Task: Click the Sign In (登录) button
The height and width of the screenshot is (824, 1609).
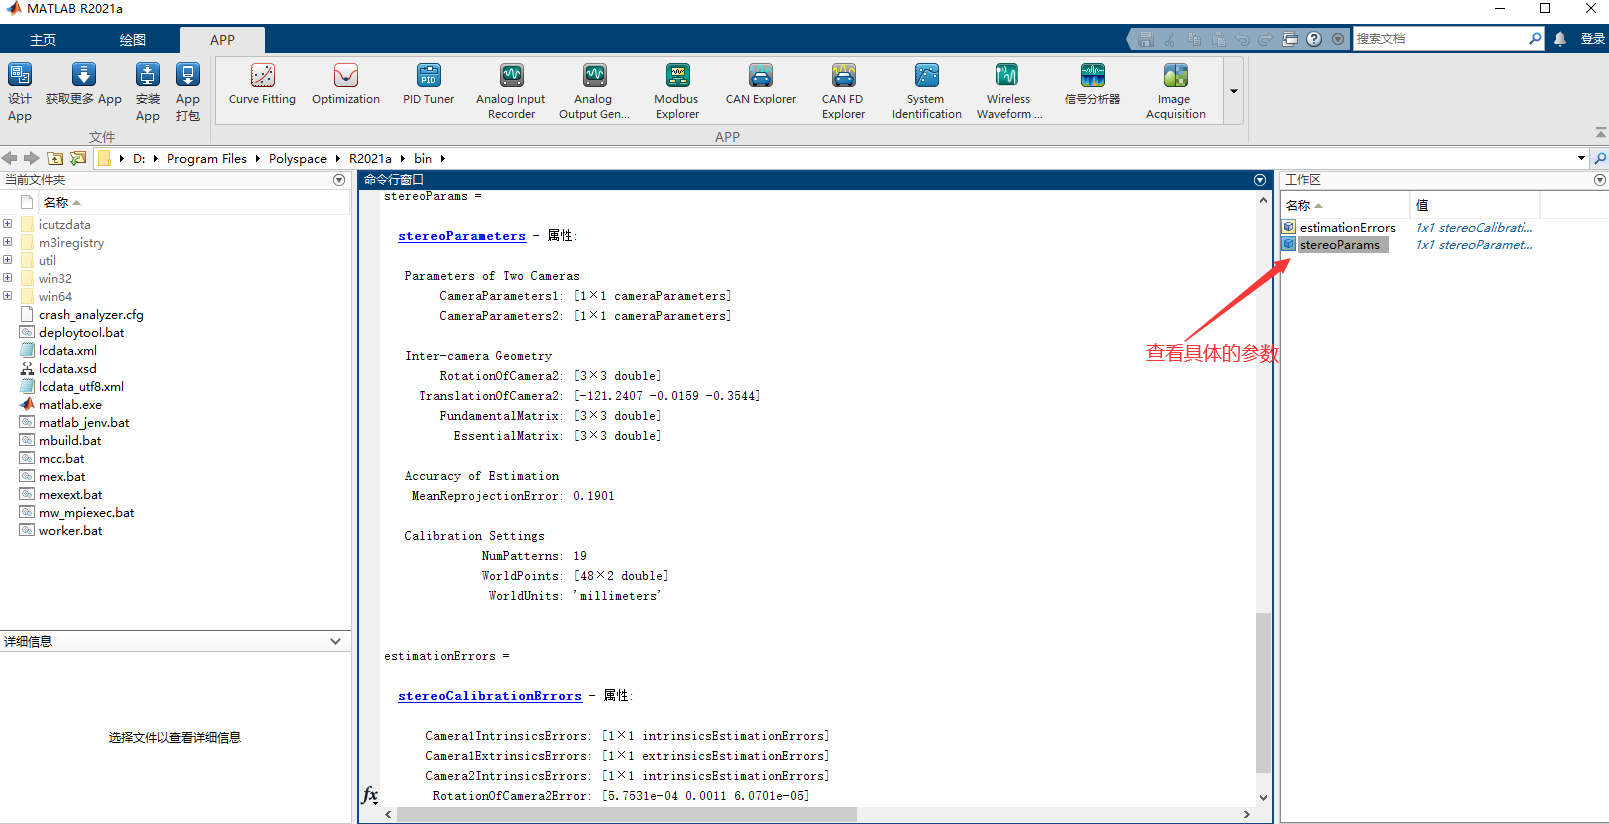Action: [x=1592, y=39]
